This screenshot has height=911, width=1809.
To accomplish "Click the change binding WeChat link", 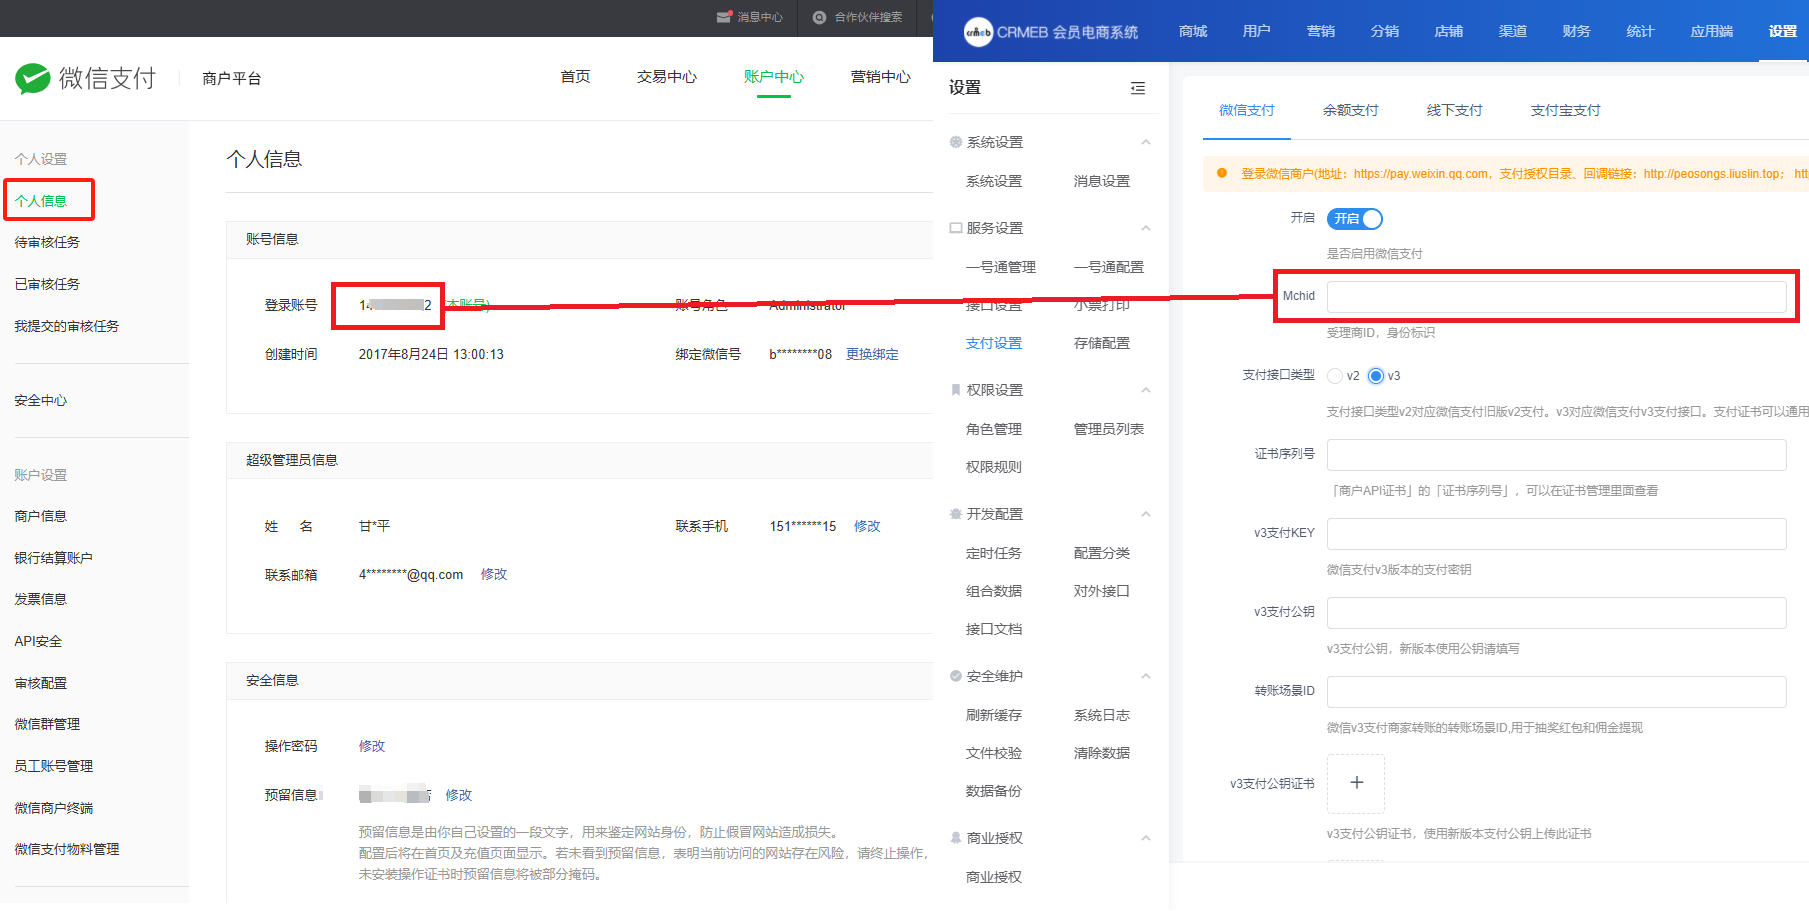I will point(871,354).
